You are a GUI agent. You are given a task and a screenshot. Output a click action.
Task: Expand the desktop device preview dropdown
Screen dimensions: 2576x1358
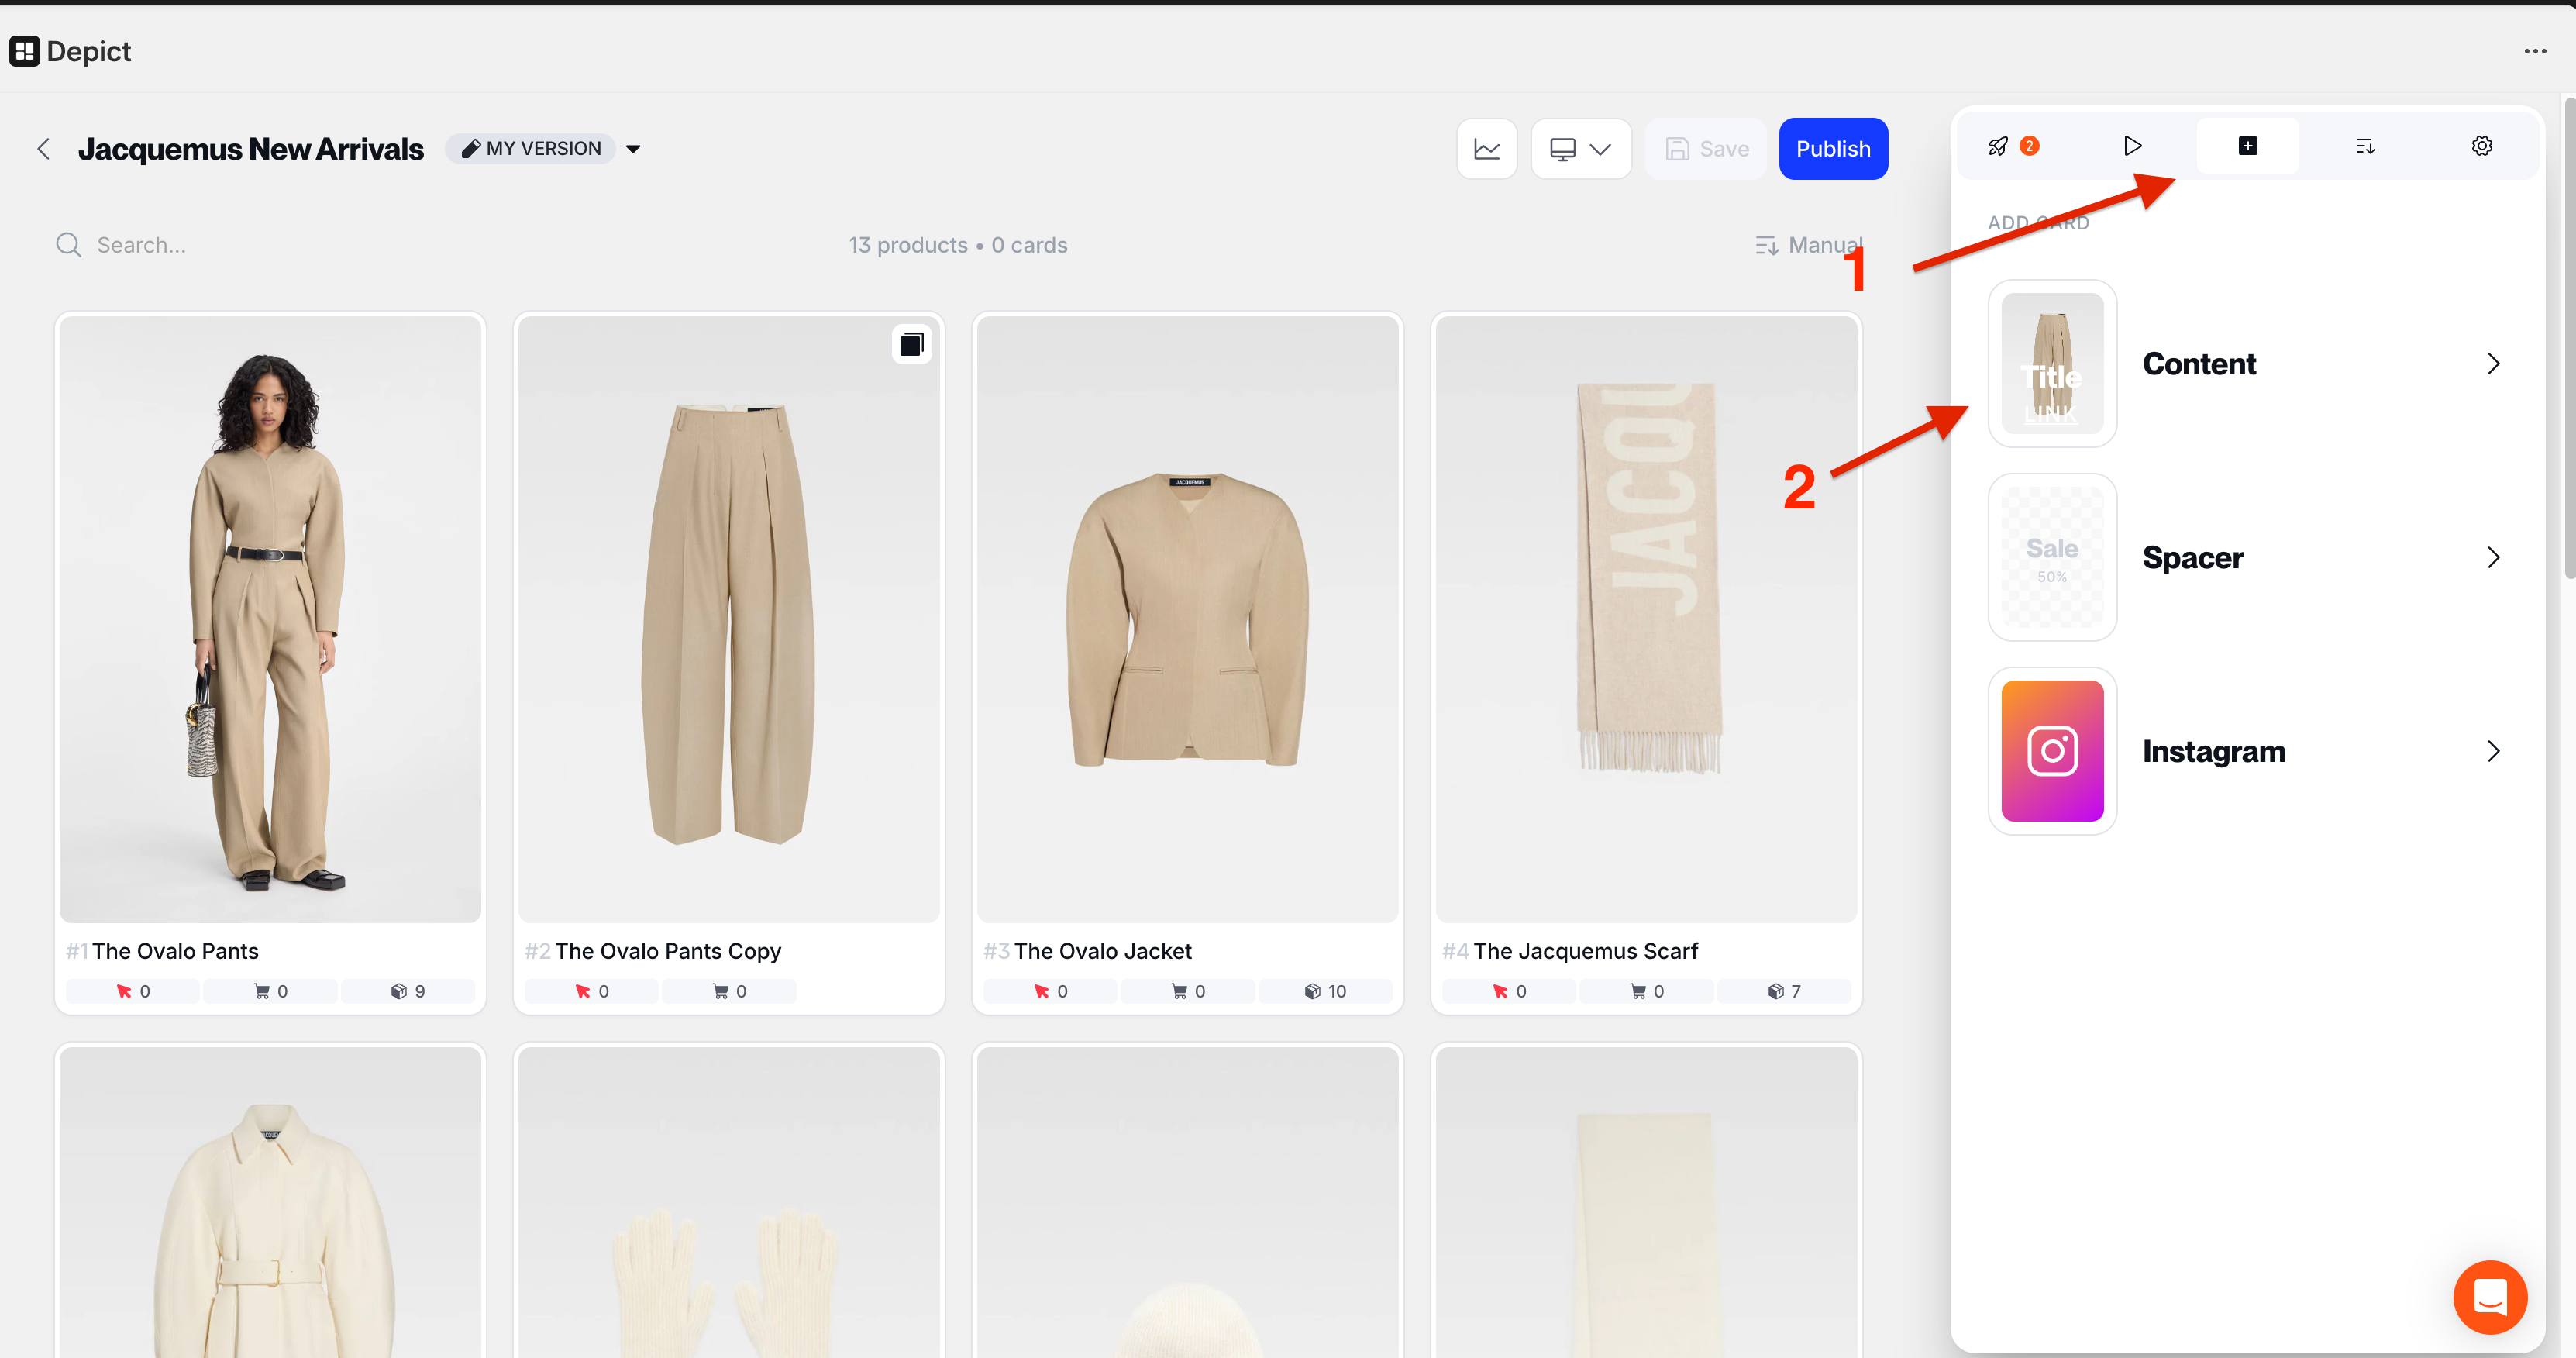[x=1580, y=149]
